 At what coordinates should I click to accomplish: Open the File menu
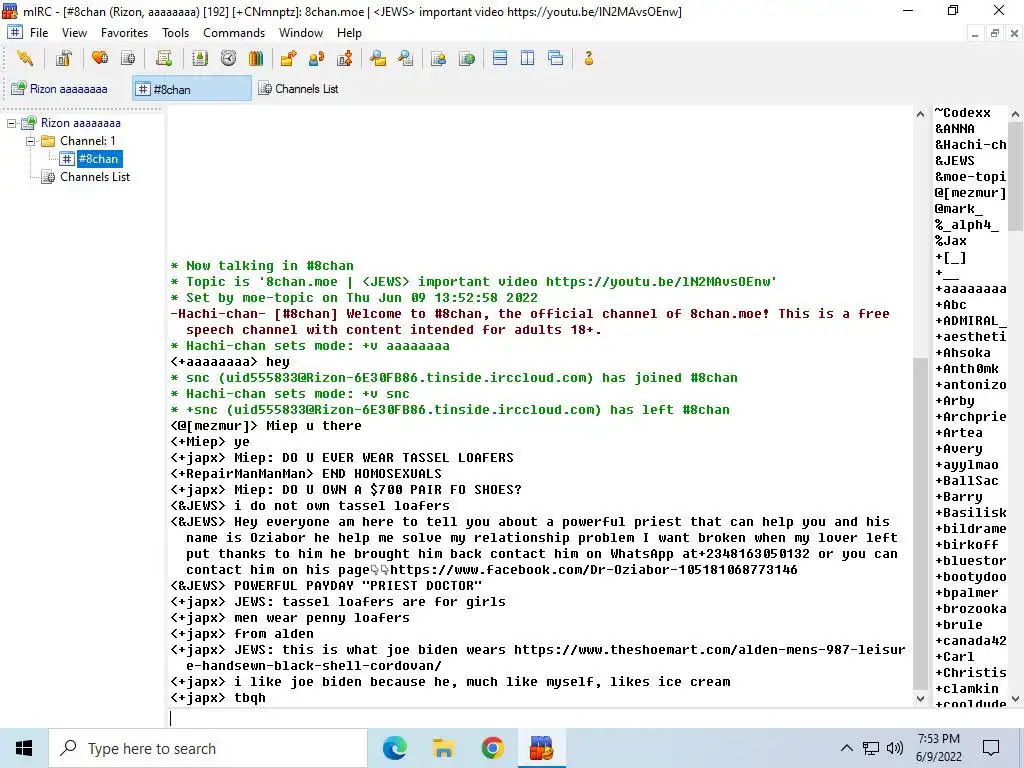tap(39, 33)
